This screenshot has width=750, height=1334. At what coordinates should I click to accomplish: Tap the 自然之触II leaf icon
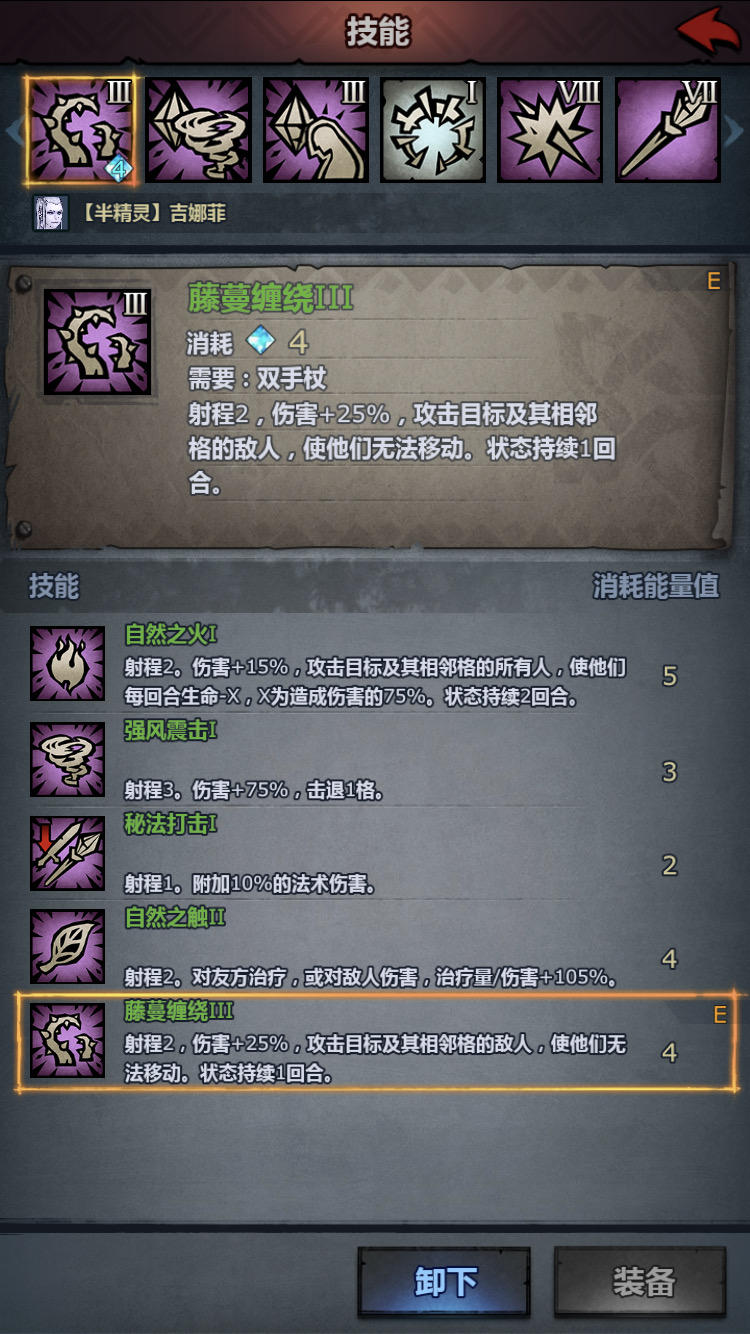(67, 946)
